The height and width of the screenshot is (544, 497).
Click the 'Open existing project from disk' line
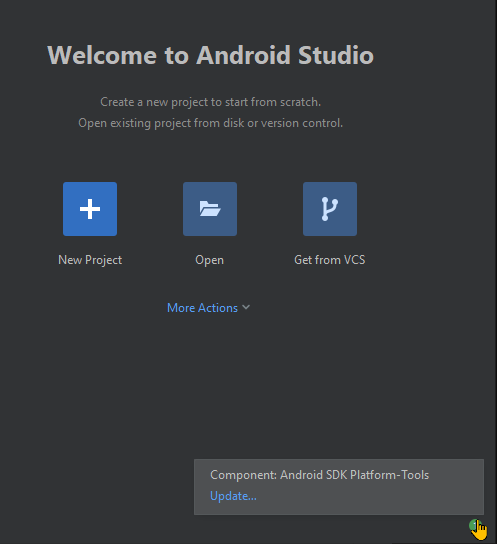(x=211, y=123)
